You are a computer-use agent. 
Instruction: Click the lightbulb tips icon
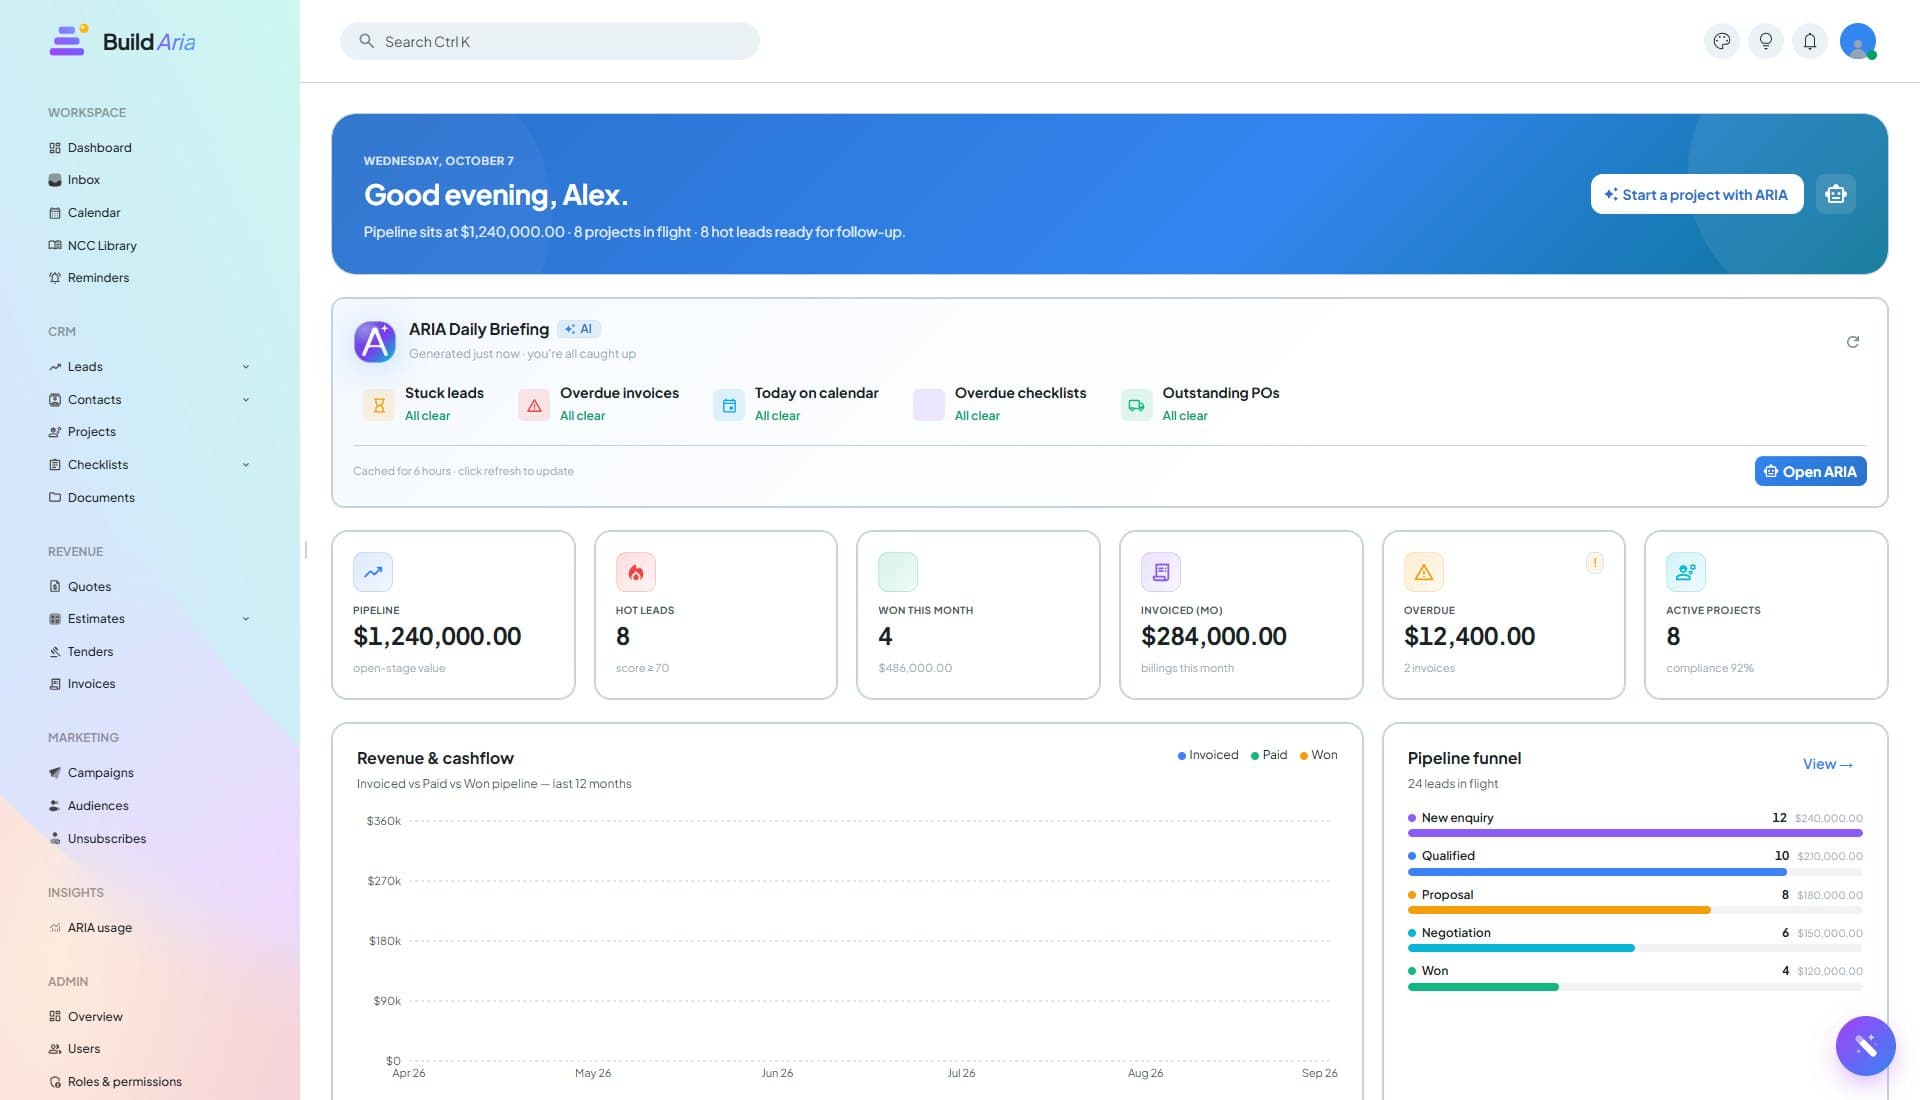[1765, 41]
